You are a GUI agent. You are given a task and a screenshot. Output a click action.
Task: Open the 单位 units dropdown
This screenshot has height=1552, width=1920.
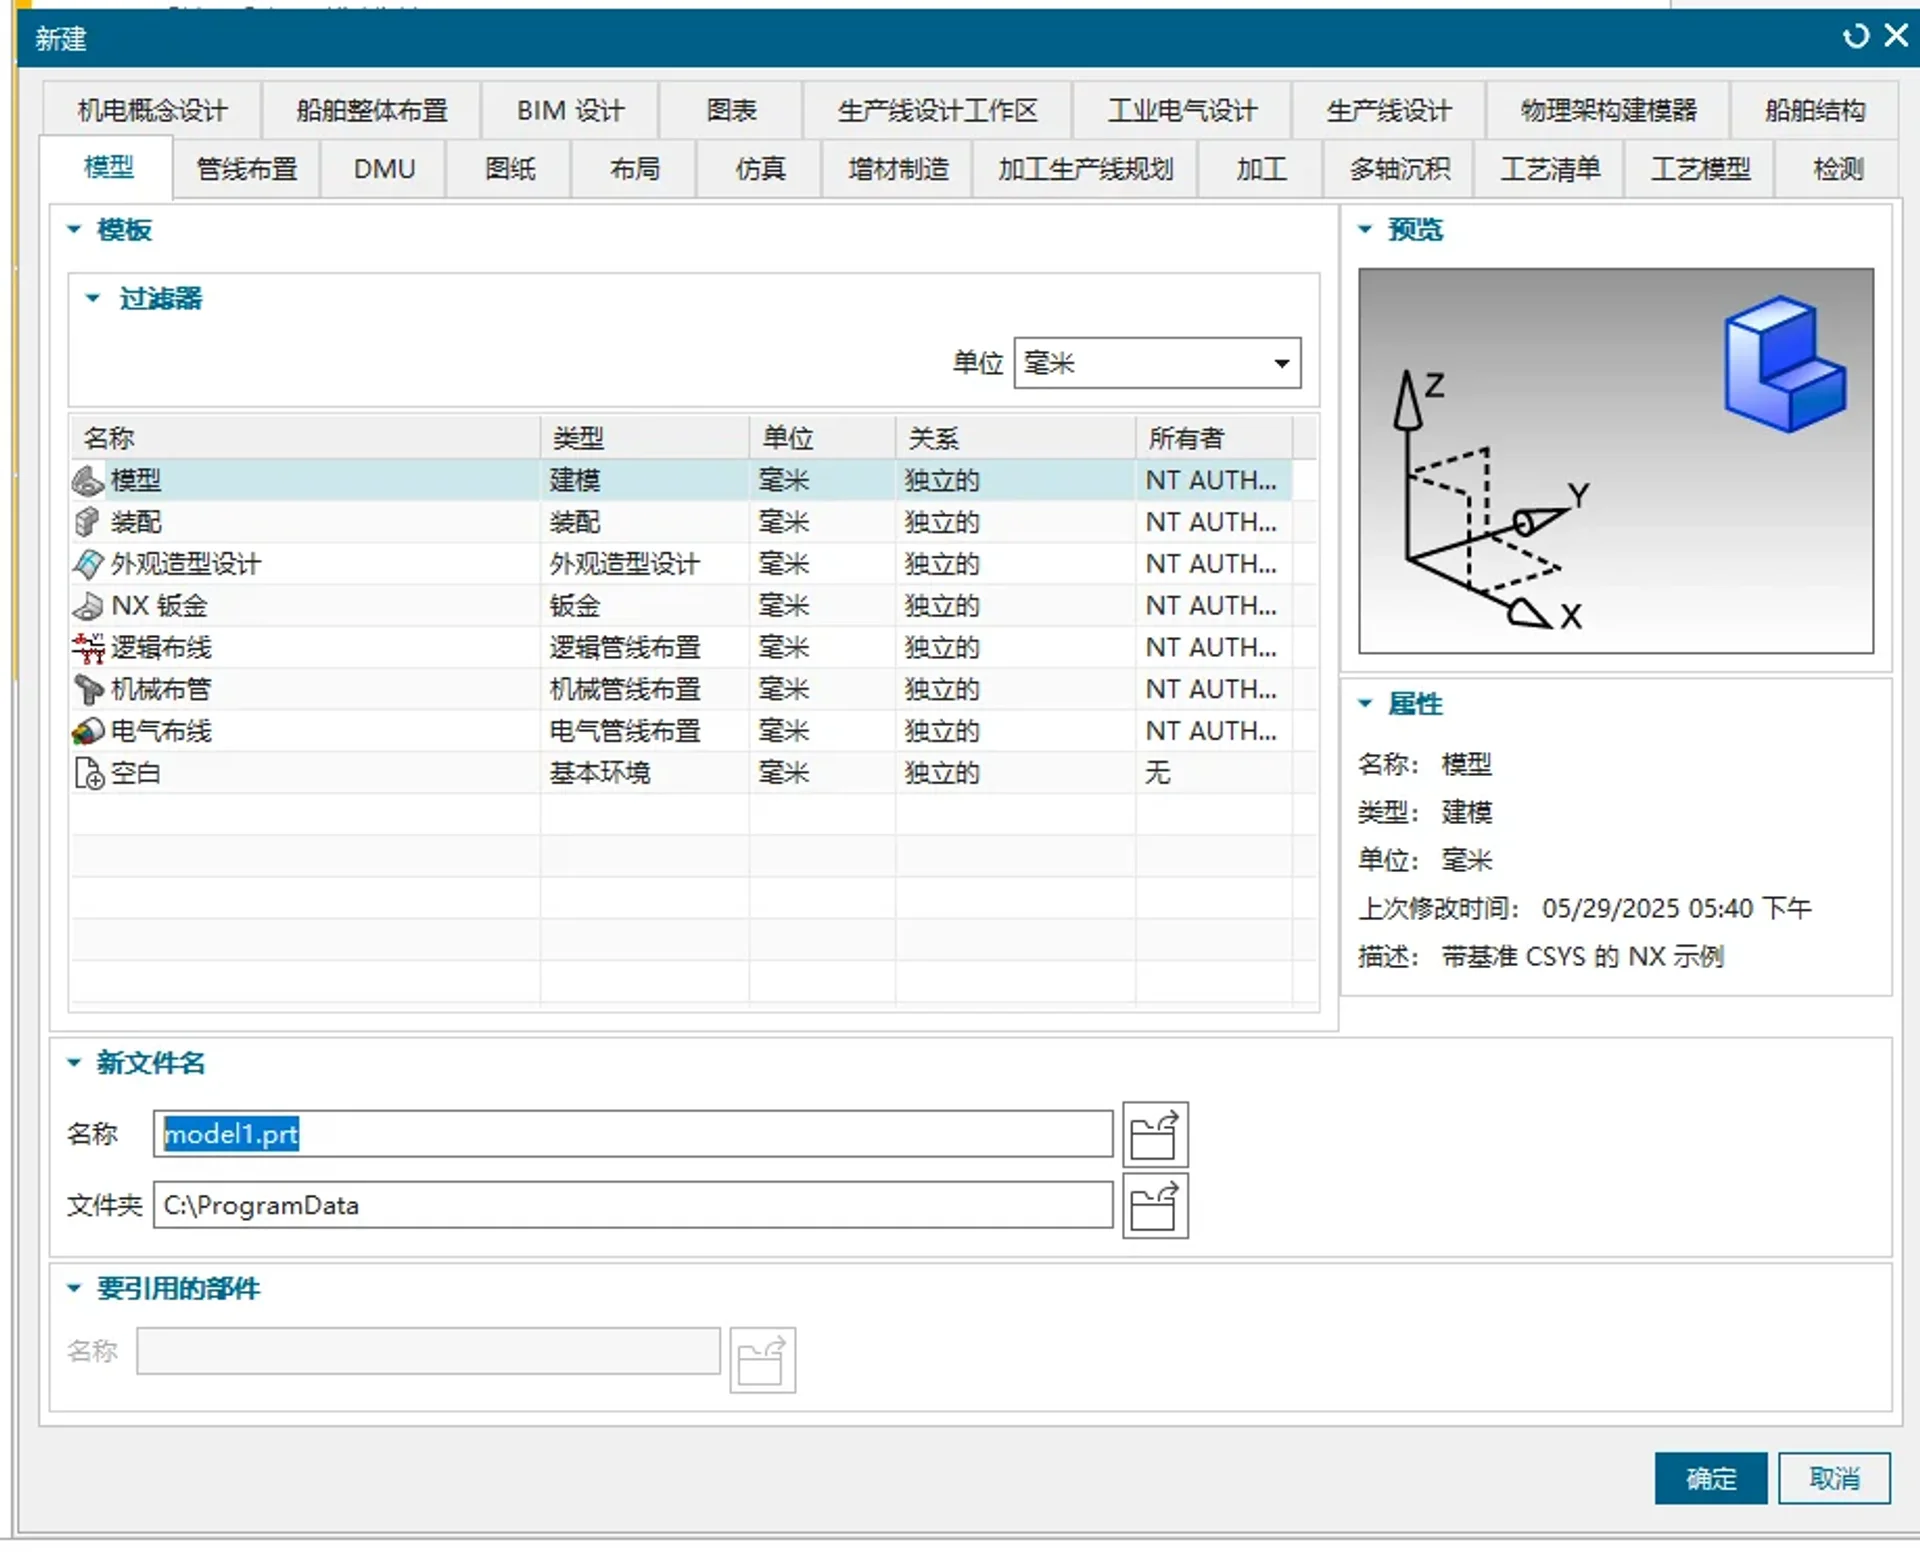coord(1281,363)
